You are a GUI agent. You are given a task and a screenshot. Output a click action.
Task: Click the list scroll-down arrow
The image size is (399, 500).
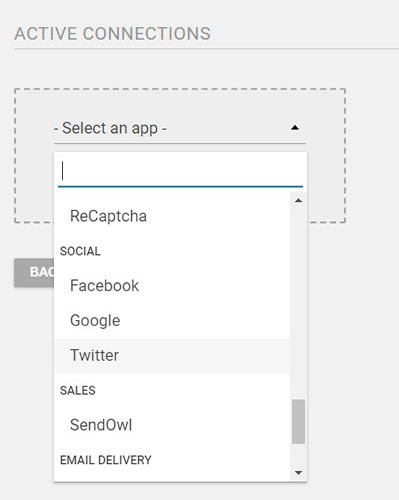pos(298,472)
